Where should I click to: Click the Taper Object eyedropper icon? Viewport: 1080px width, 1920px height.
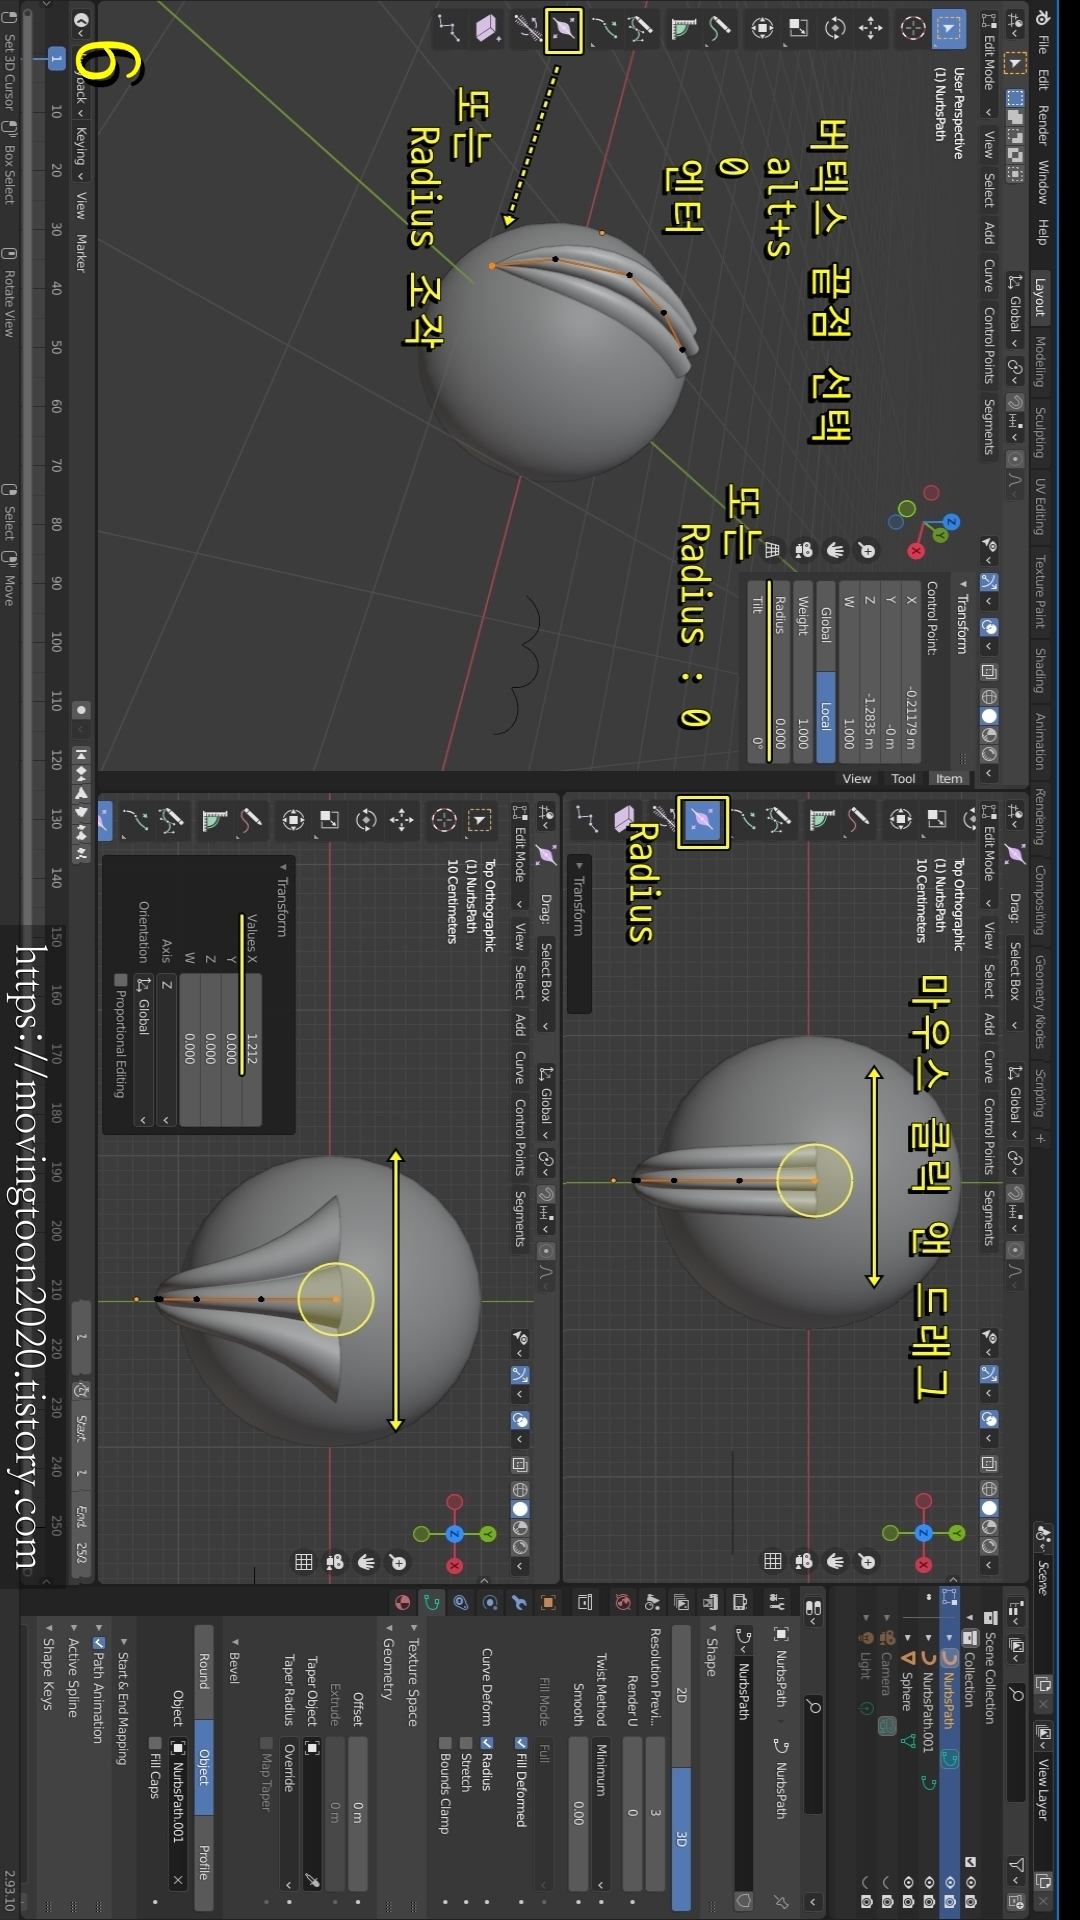pyautogui.click(x=312, y=1879)
